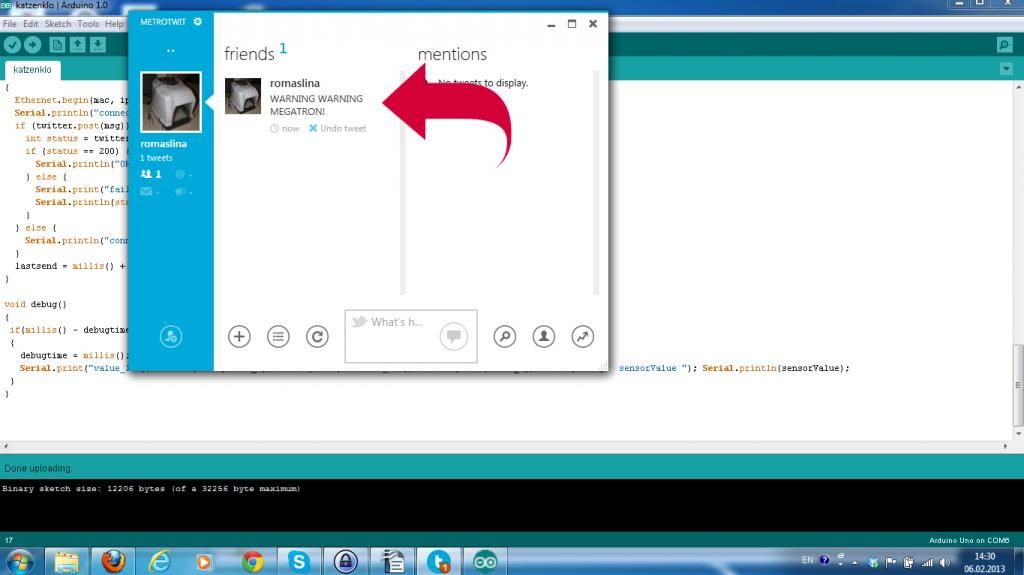Open the user profile lookup icon
This screenshot has width=1024, height=575.
coord(544,337)
